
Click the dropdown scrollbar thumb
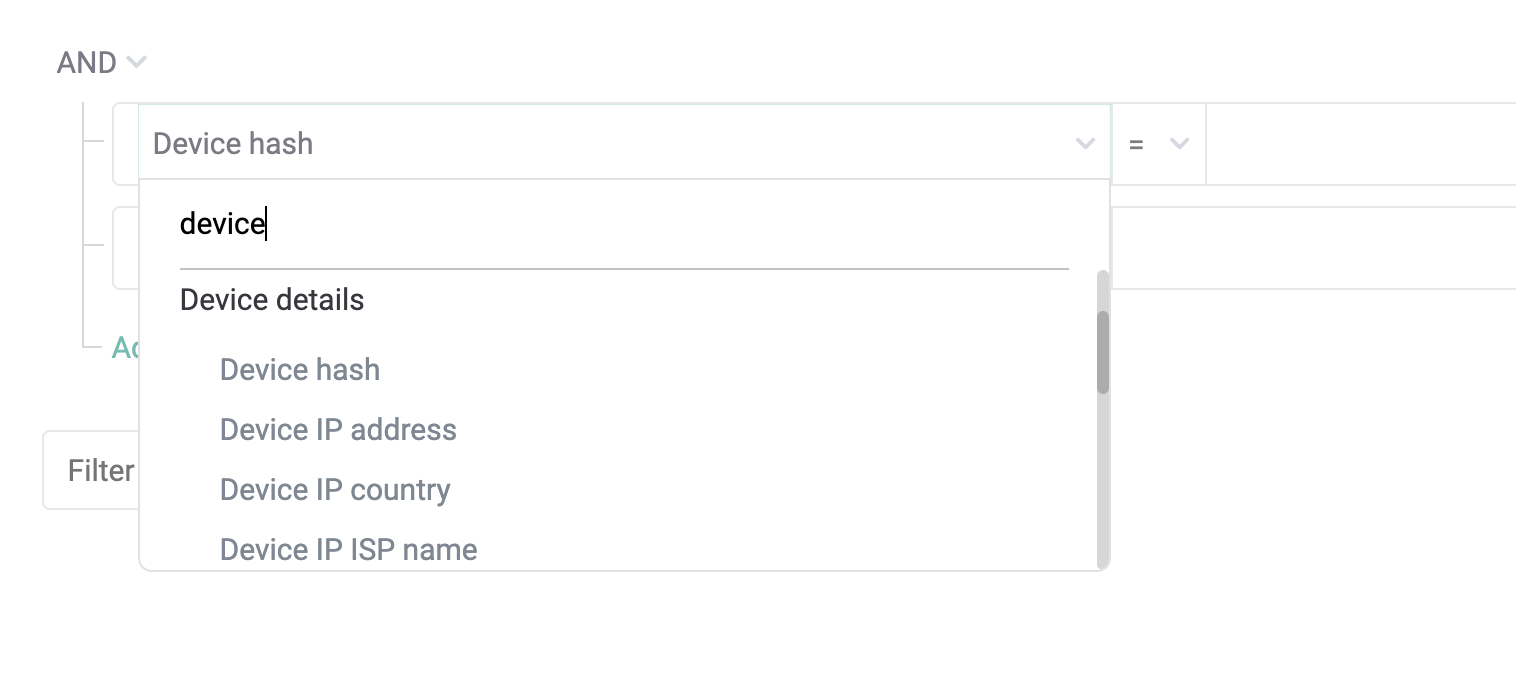1101,350
